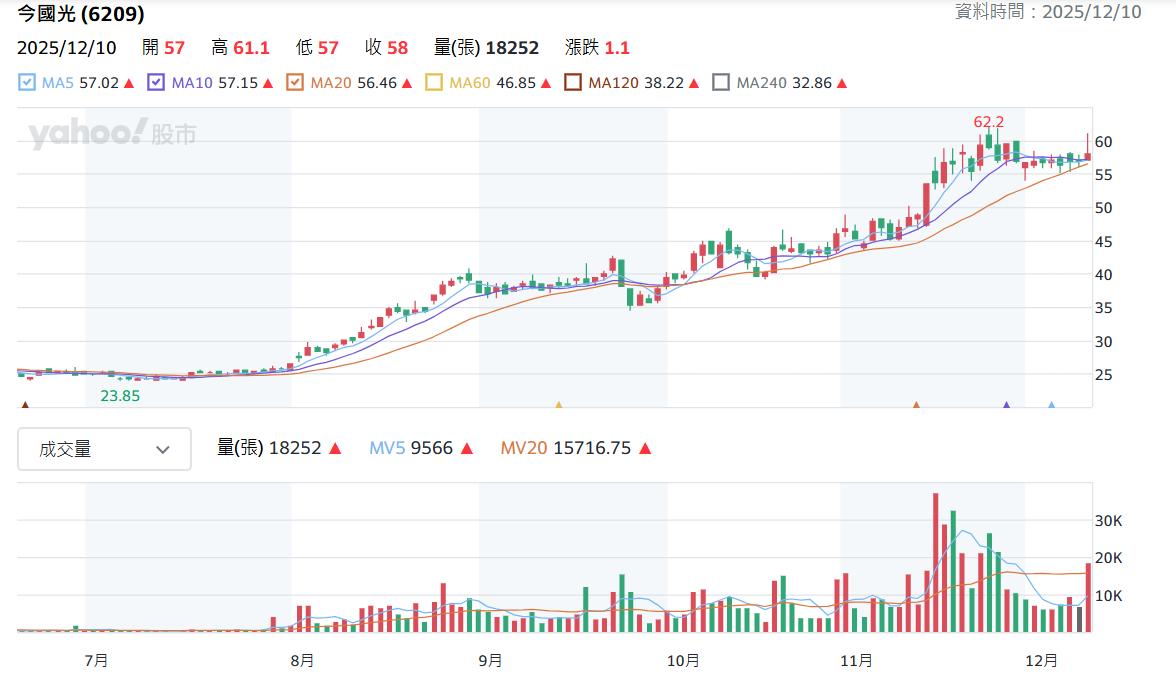
Task: Enable the MA60 moving average line
Action: (x=434, y=82)
